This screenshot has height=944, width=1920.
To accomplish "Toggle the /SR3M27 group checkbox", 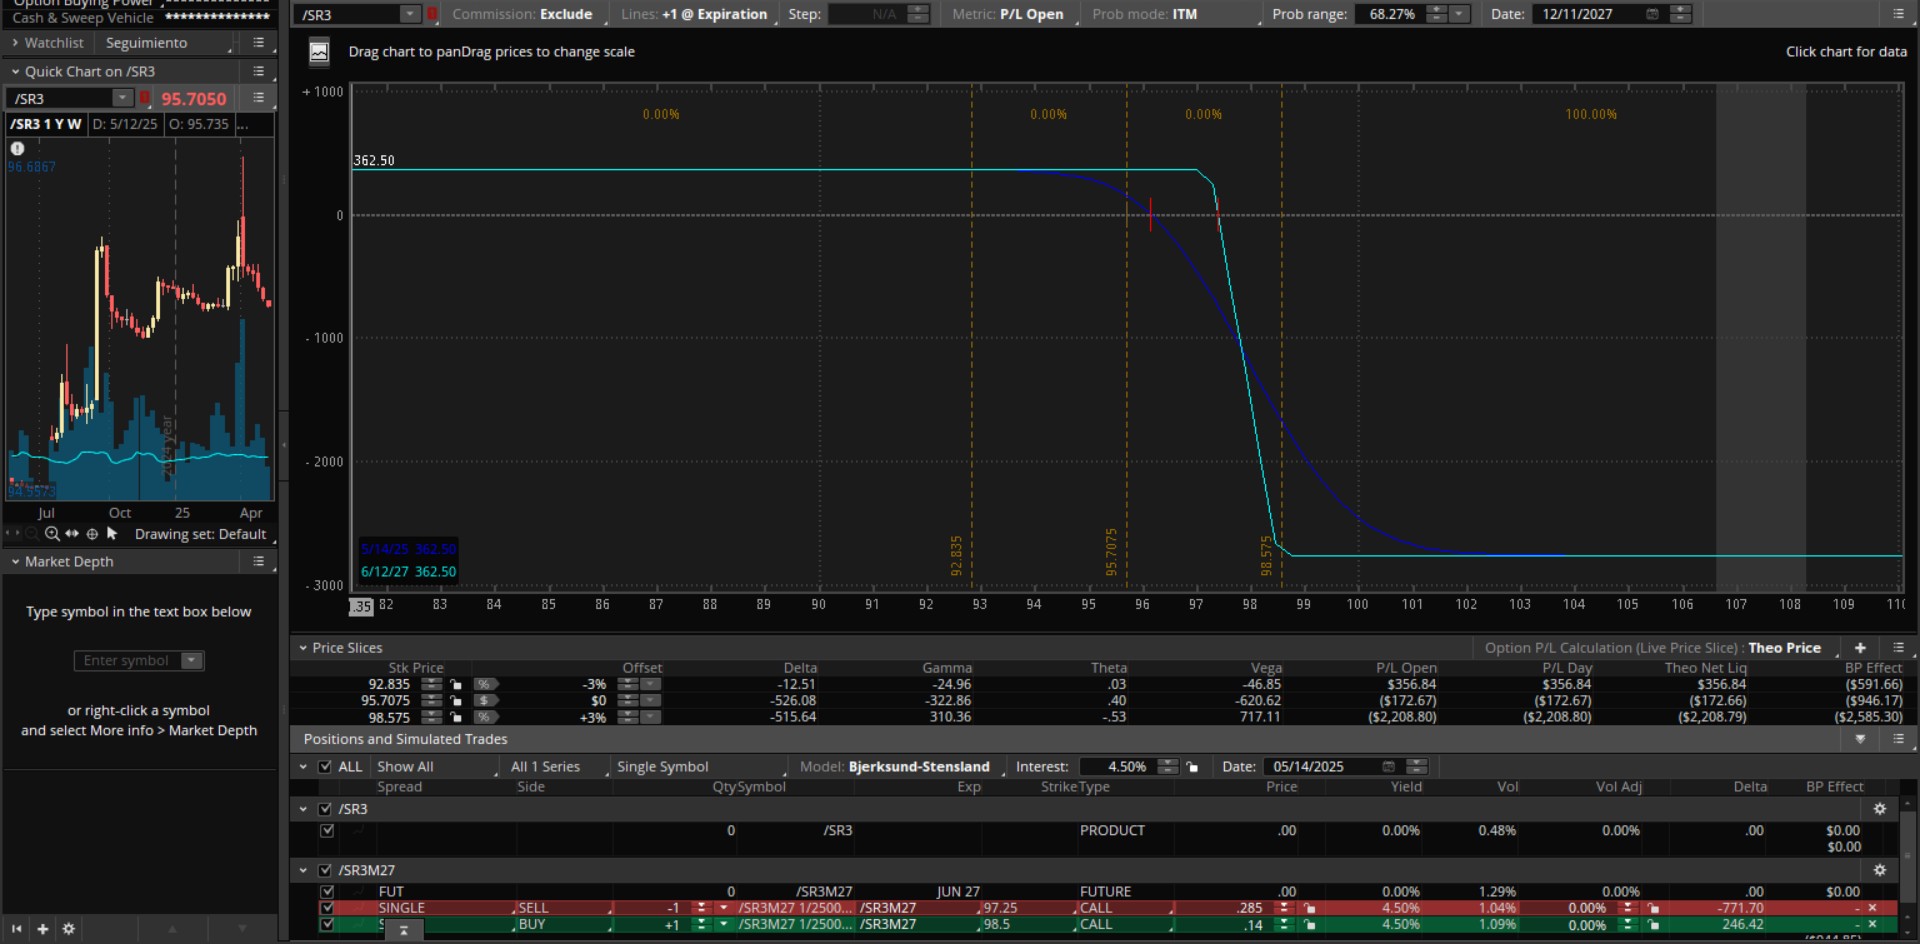I will coord(325,870).
